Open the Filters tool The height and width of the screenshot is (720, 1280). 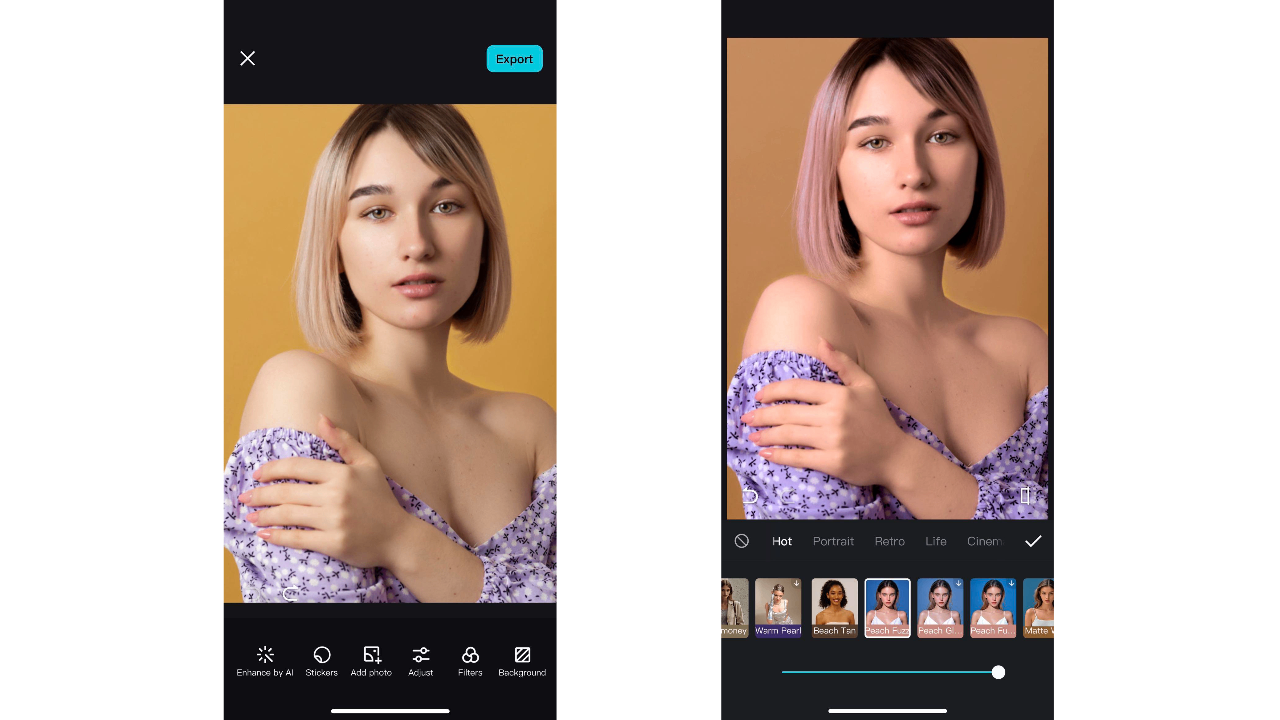pos(470,661)
